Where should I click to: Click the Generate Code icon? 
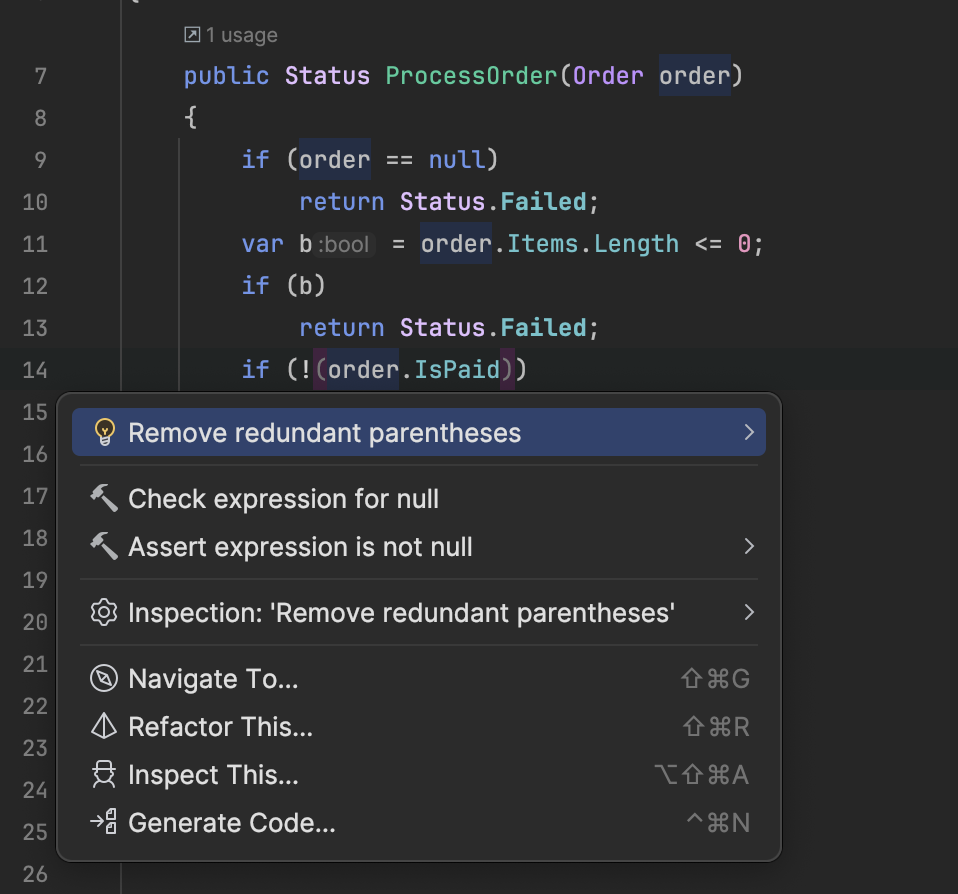(104, 823)
